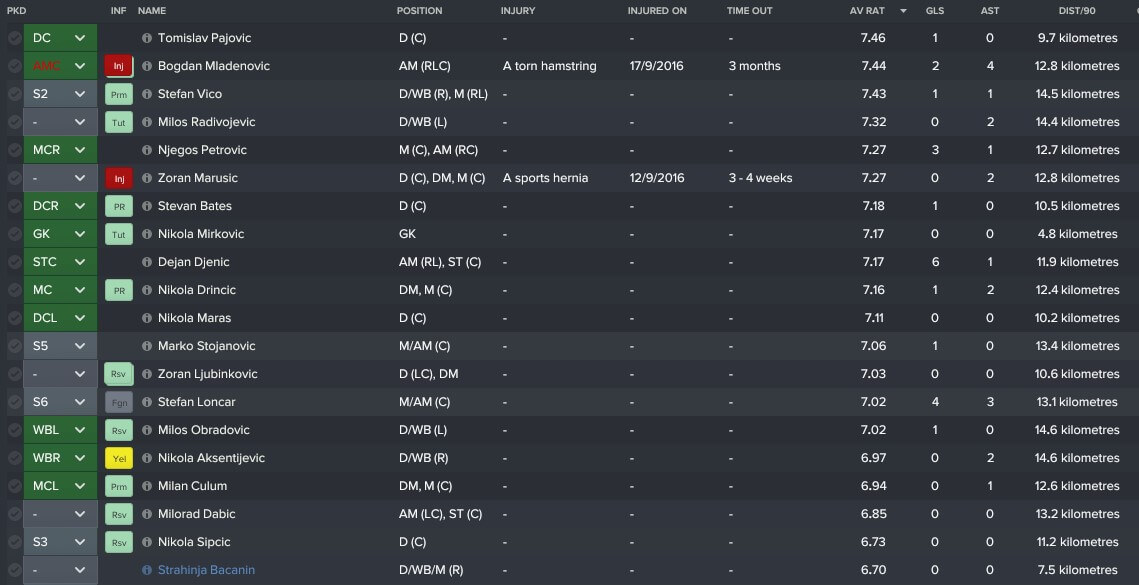Open info icon next to Dejan Djenic
1139x585 pixels.
pos(147,262)
